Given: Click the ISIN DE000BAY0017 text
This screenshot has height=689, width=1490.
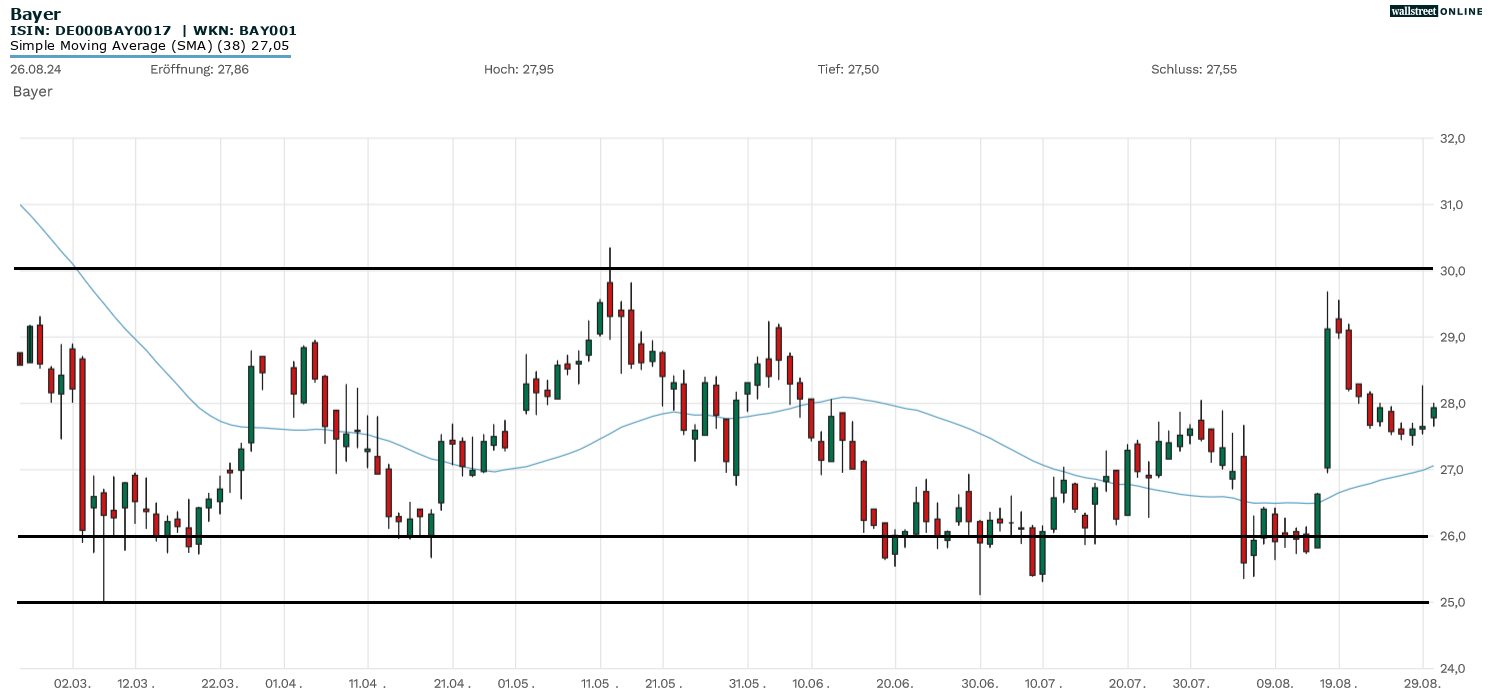Looking at the screenshot, I should click(x=91, y=31).
